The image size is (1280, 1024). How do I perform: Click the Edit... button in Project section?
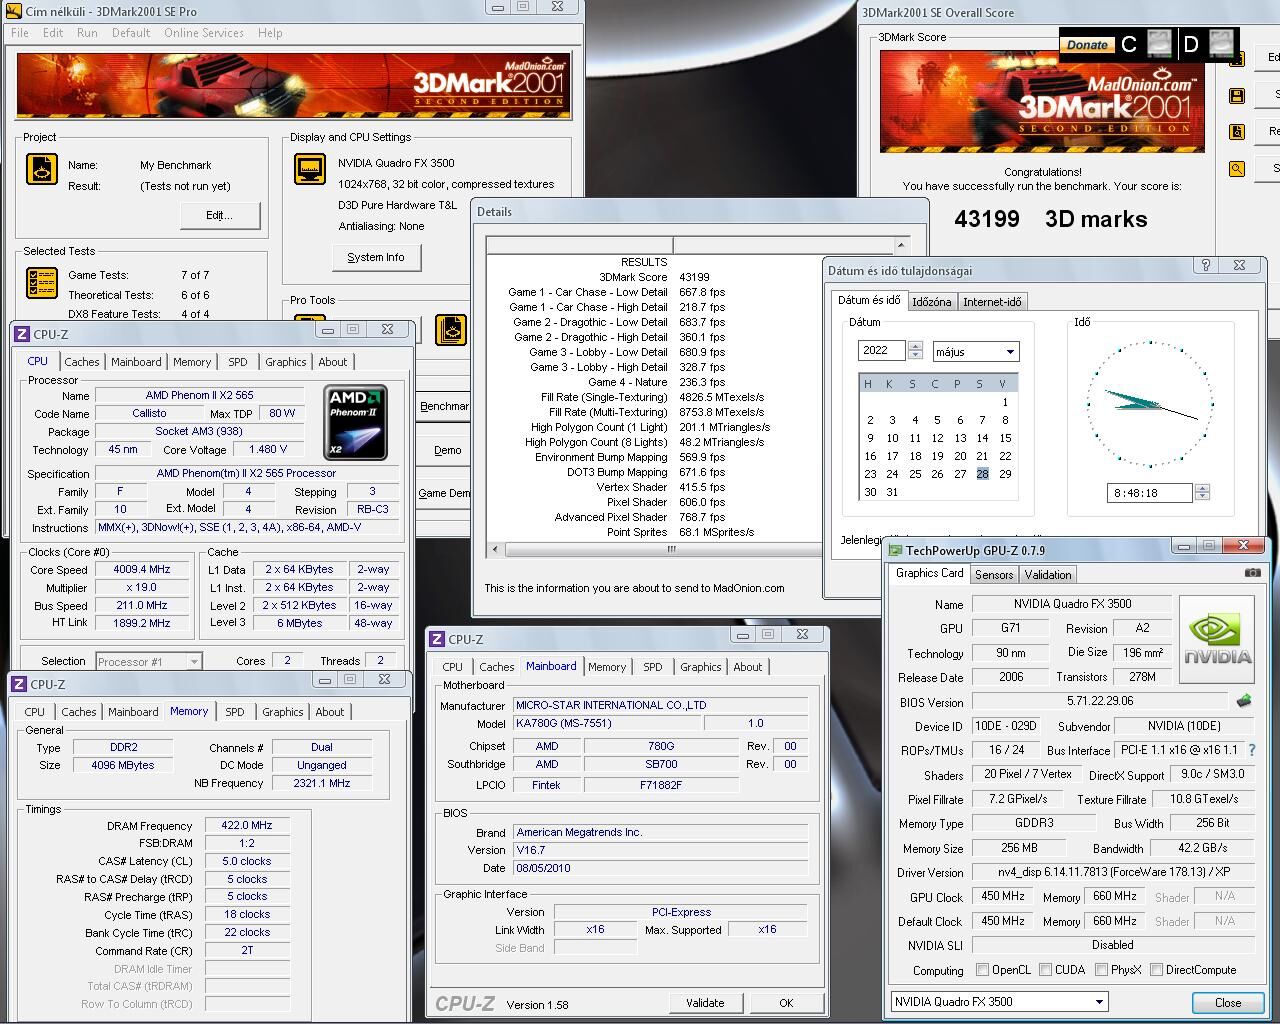pyautogui.click(x=219, y=215)
